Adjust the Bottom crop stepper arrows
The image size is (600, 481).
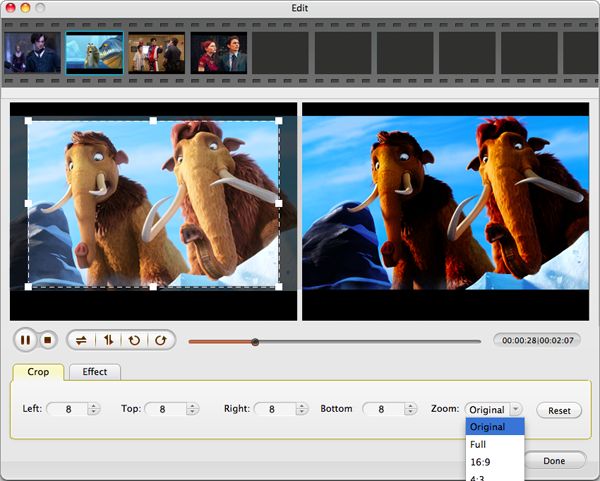click(x=410, y=409)
